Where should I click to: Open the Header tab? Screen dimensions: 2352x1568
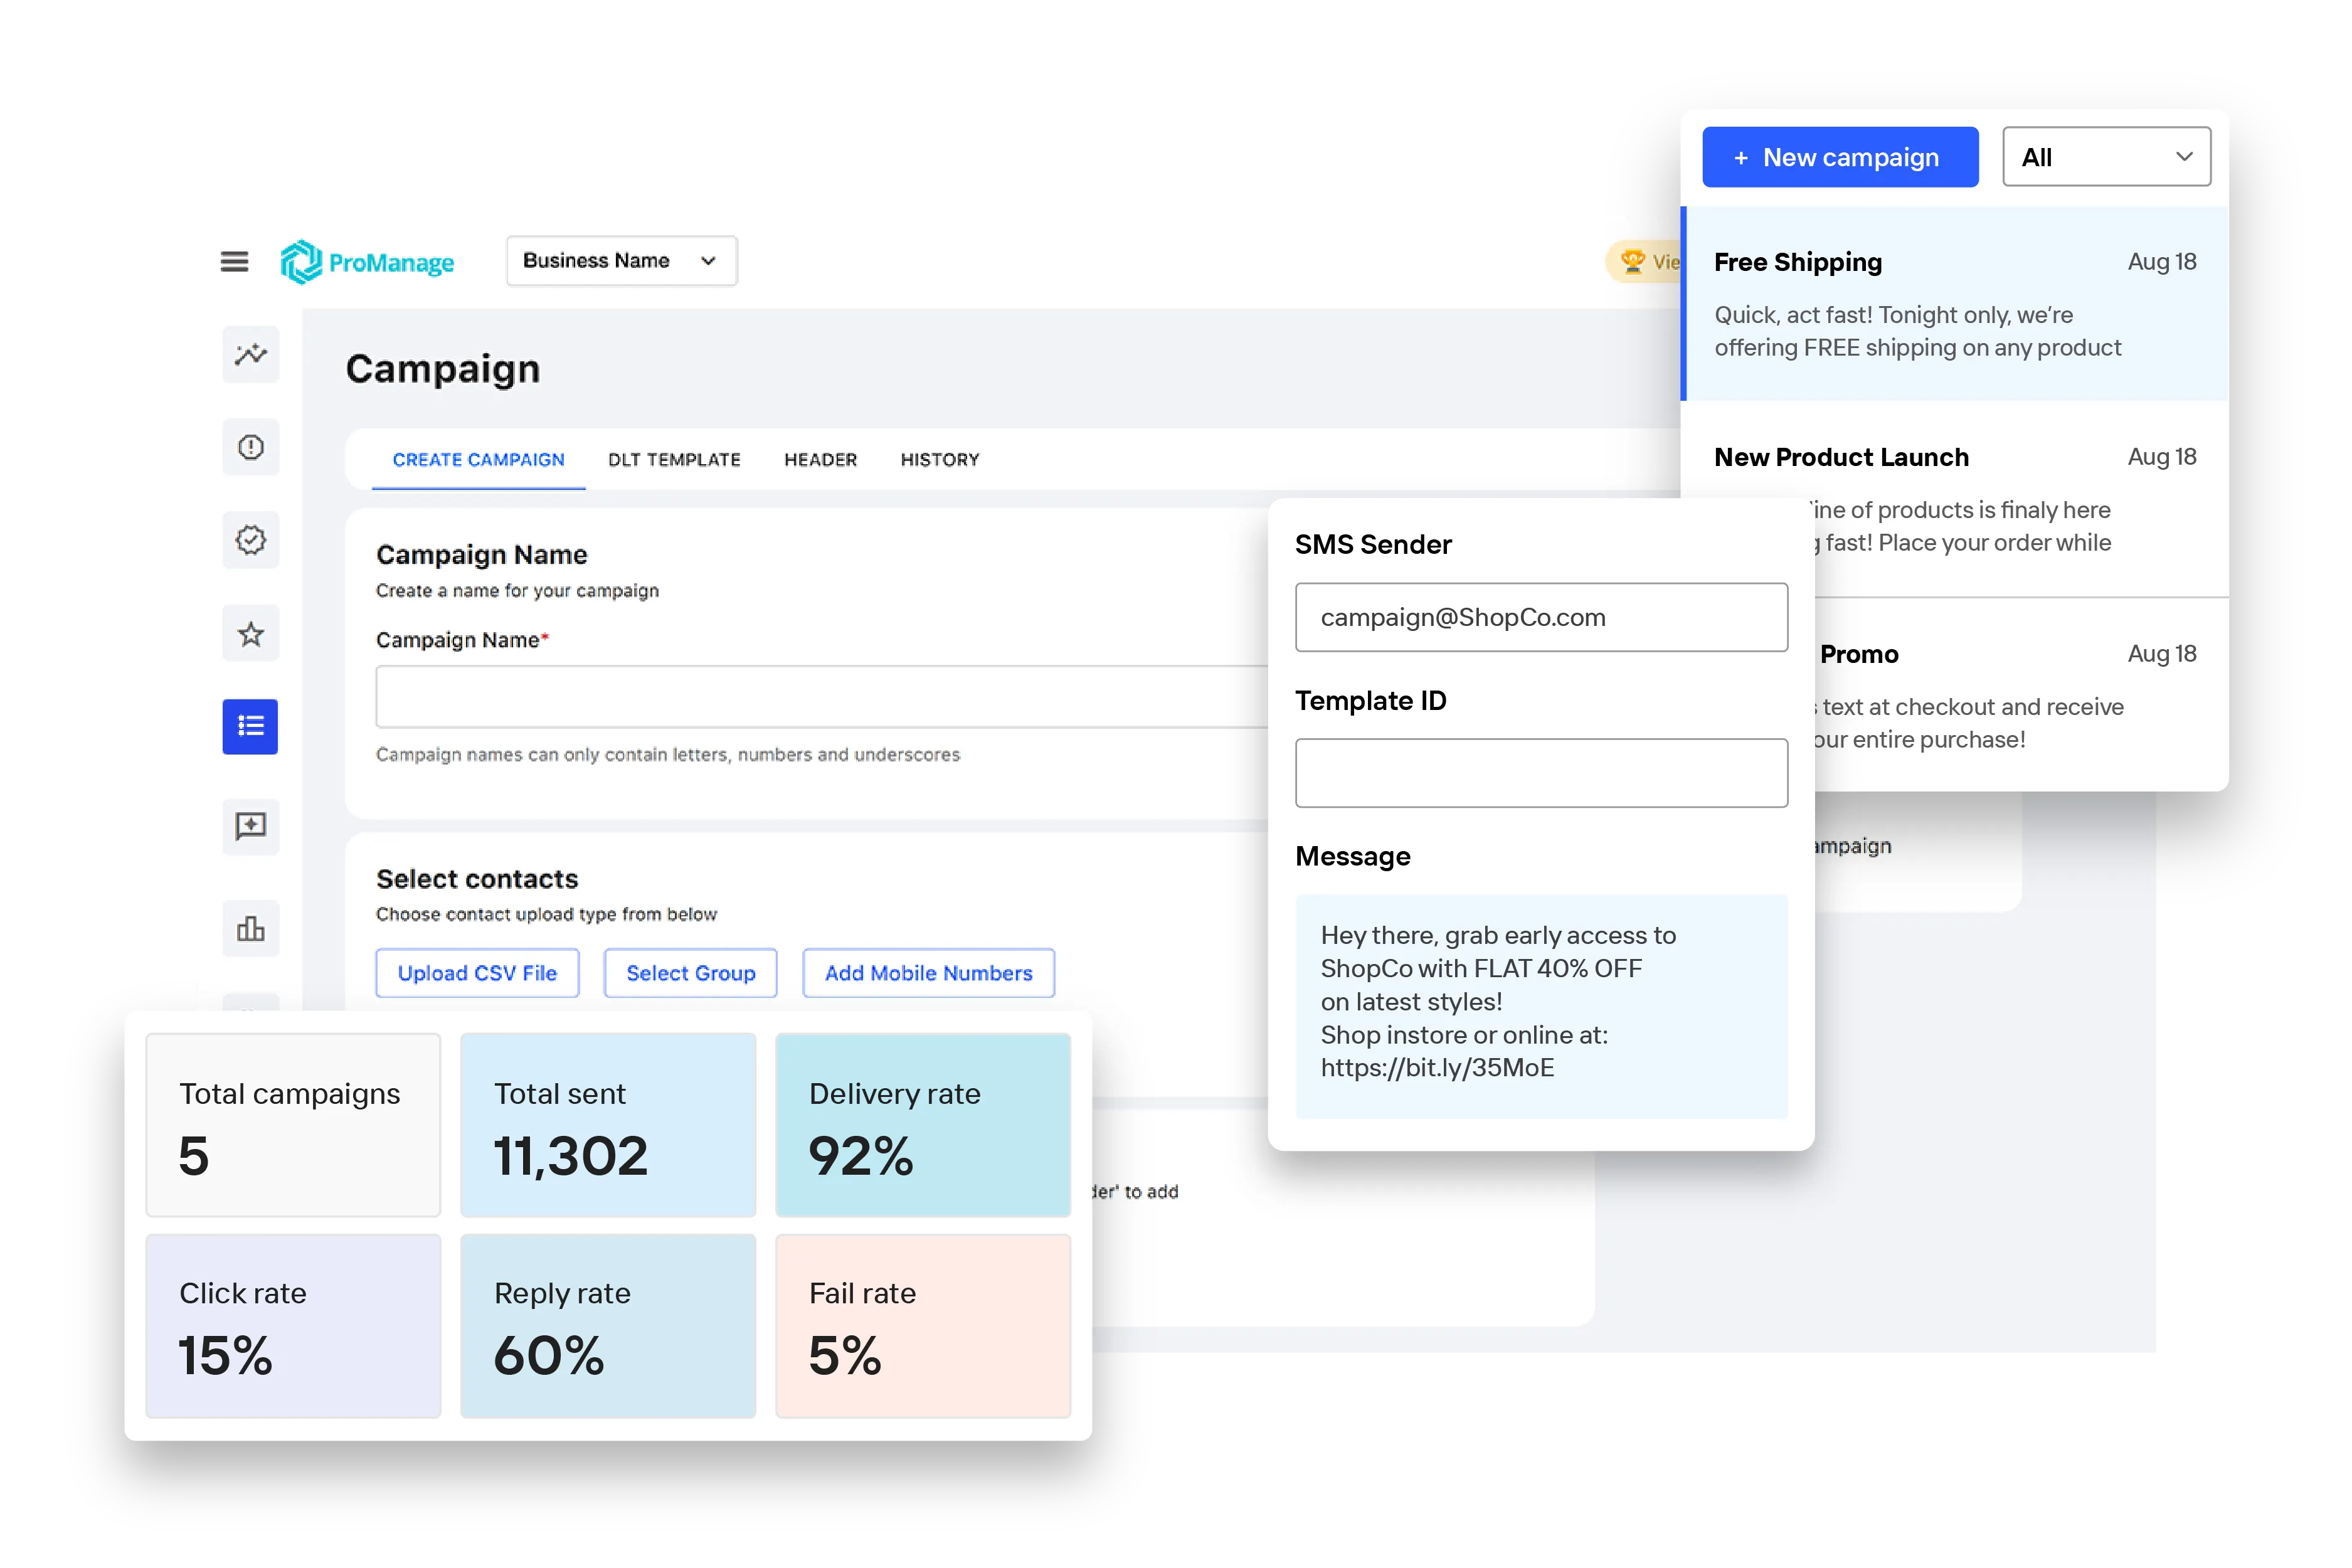coord(820,460)
